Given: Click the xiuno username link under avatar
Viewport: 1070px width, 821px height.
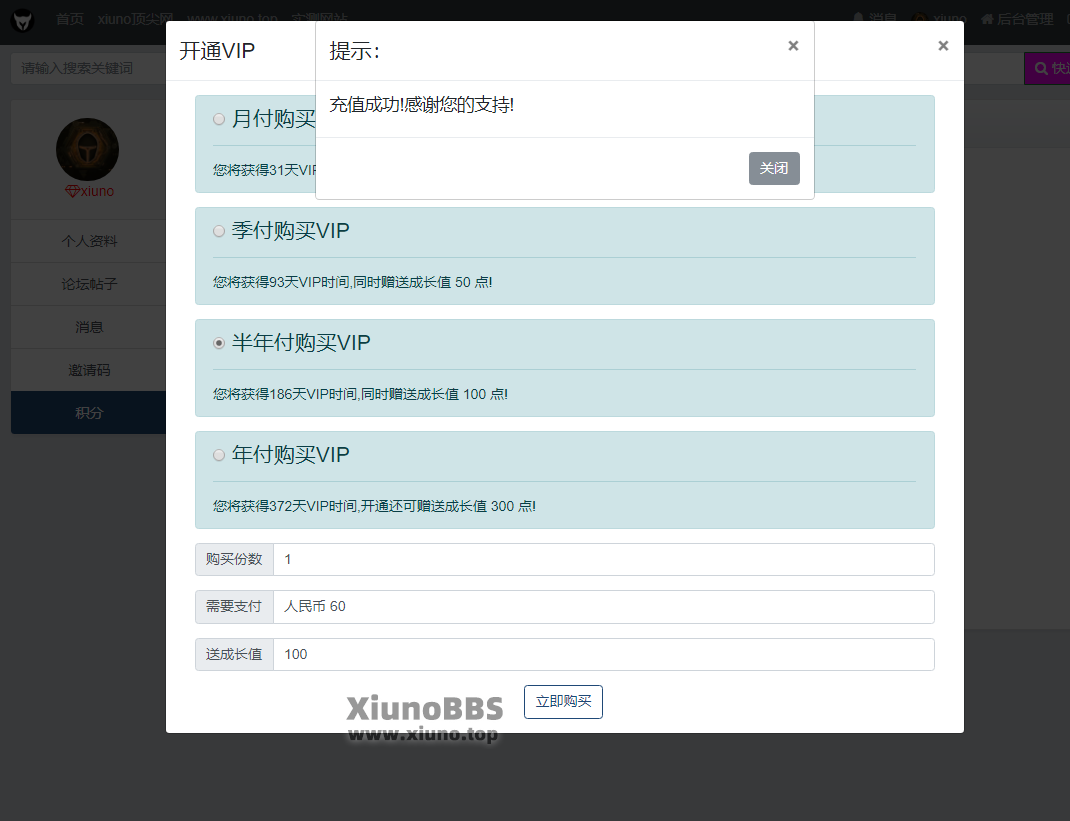Looking at the screenshot, I should click(98, 191).
